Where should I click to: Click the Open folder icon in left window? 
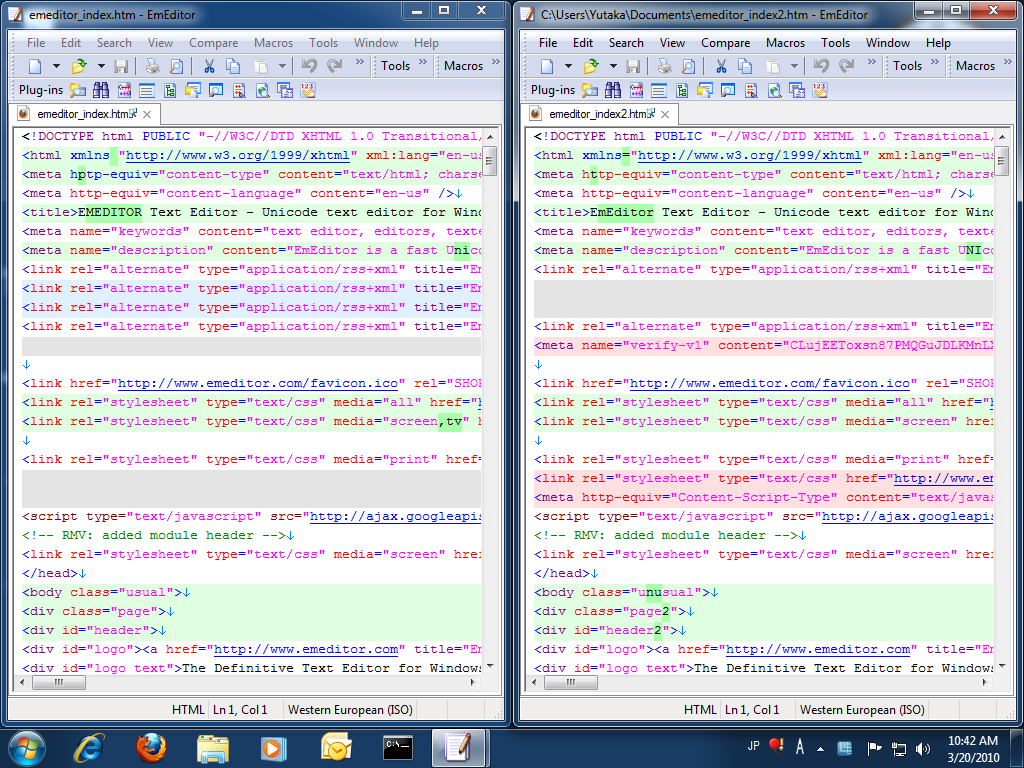pyautogui.click(x=80, y=66)
